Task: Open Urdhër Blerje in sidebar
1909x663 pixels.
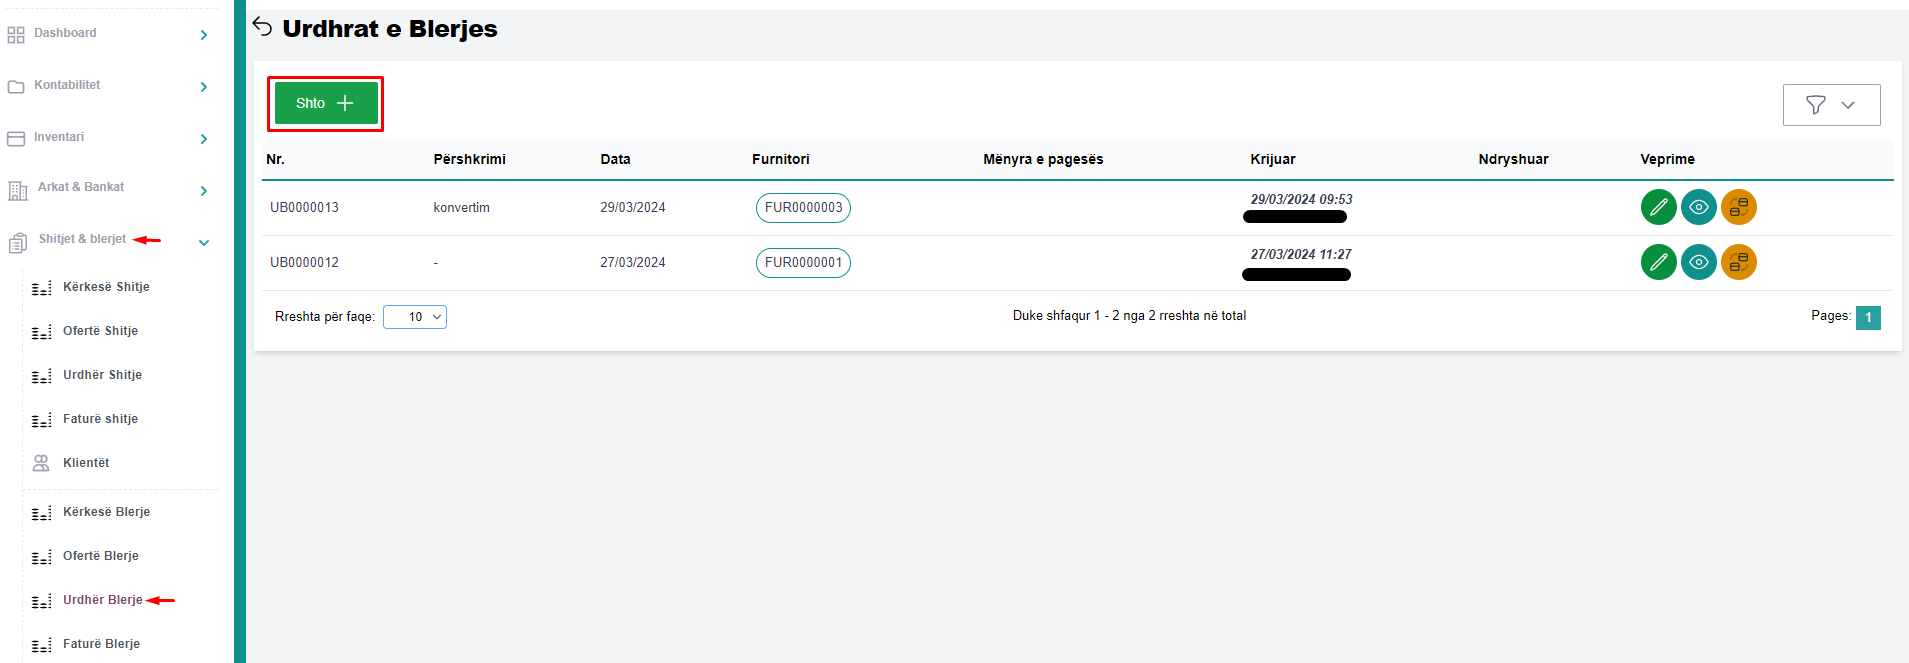Action: pyautogui.click(x=102, y=600)
